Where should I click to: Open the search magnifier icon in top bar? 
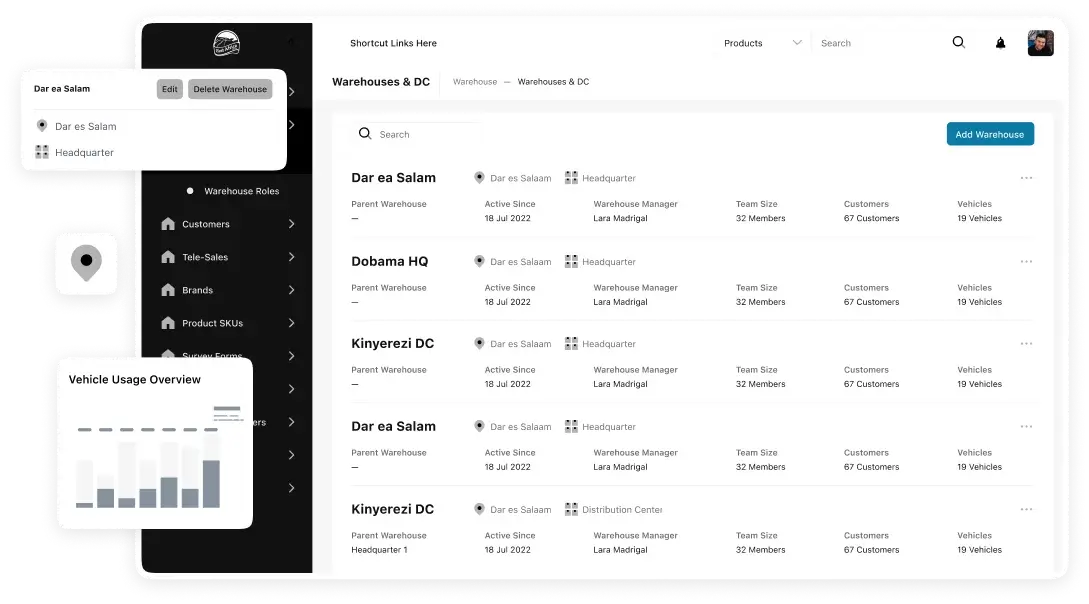coord(958,42)
